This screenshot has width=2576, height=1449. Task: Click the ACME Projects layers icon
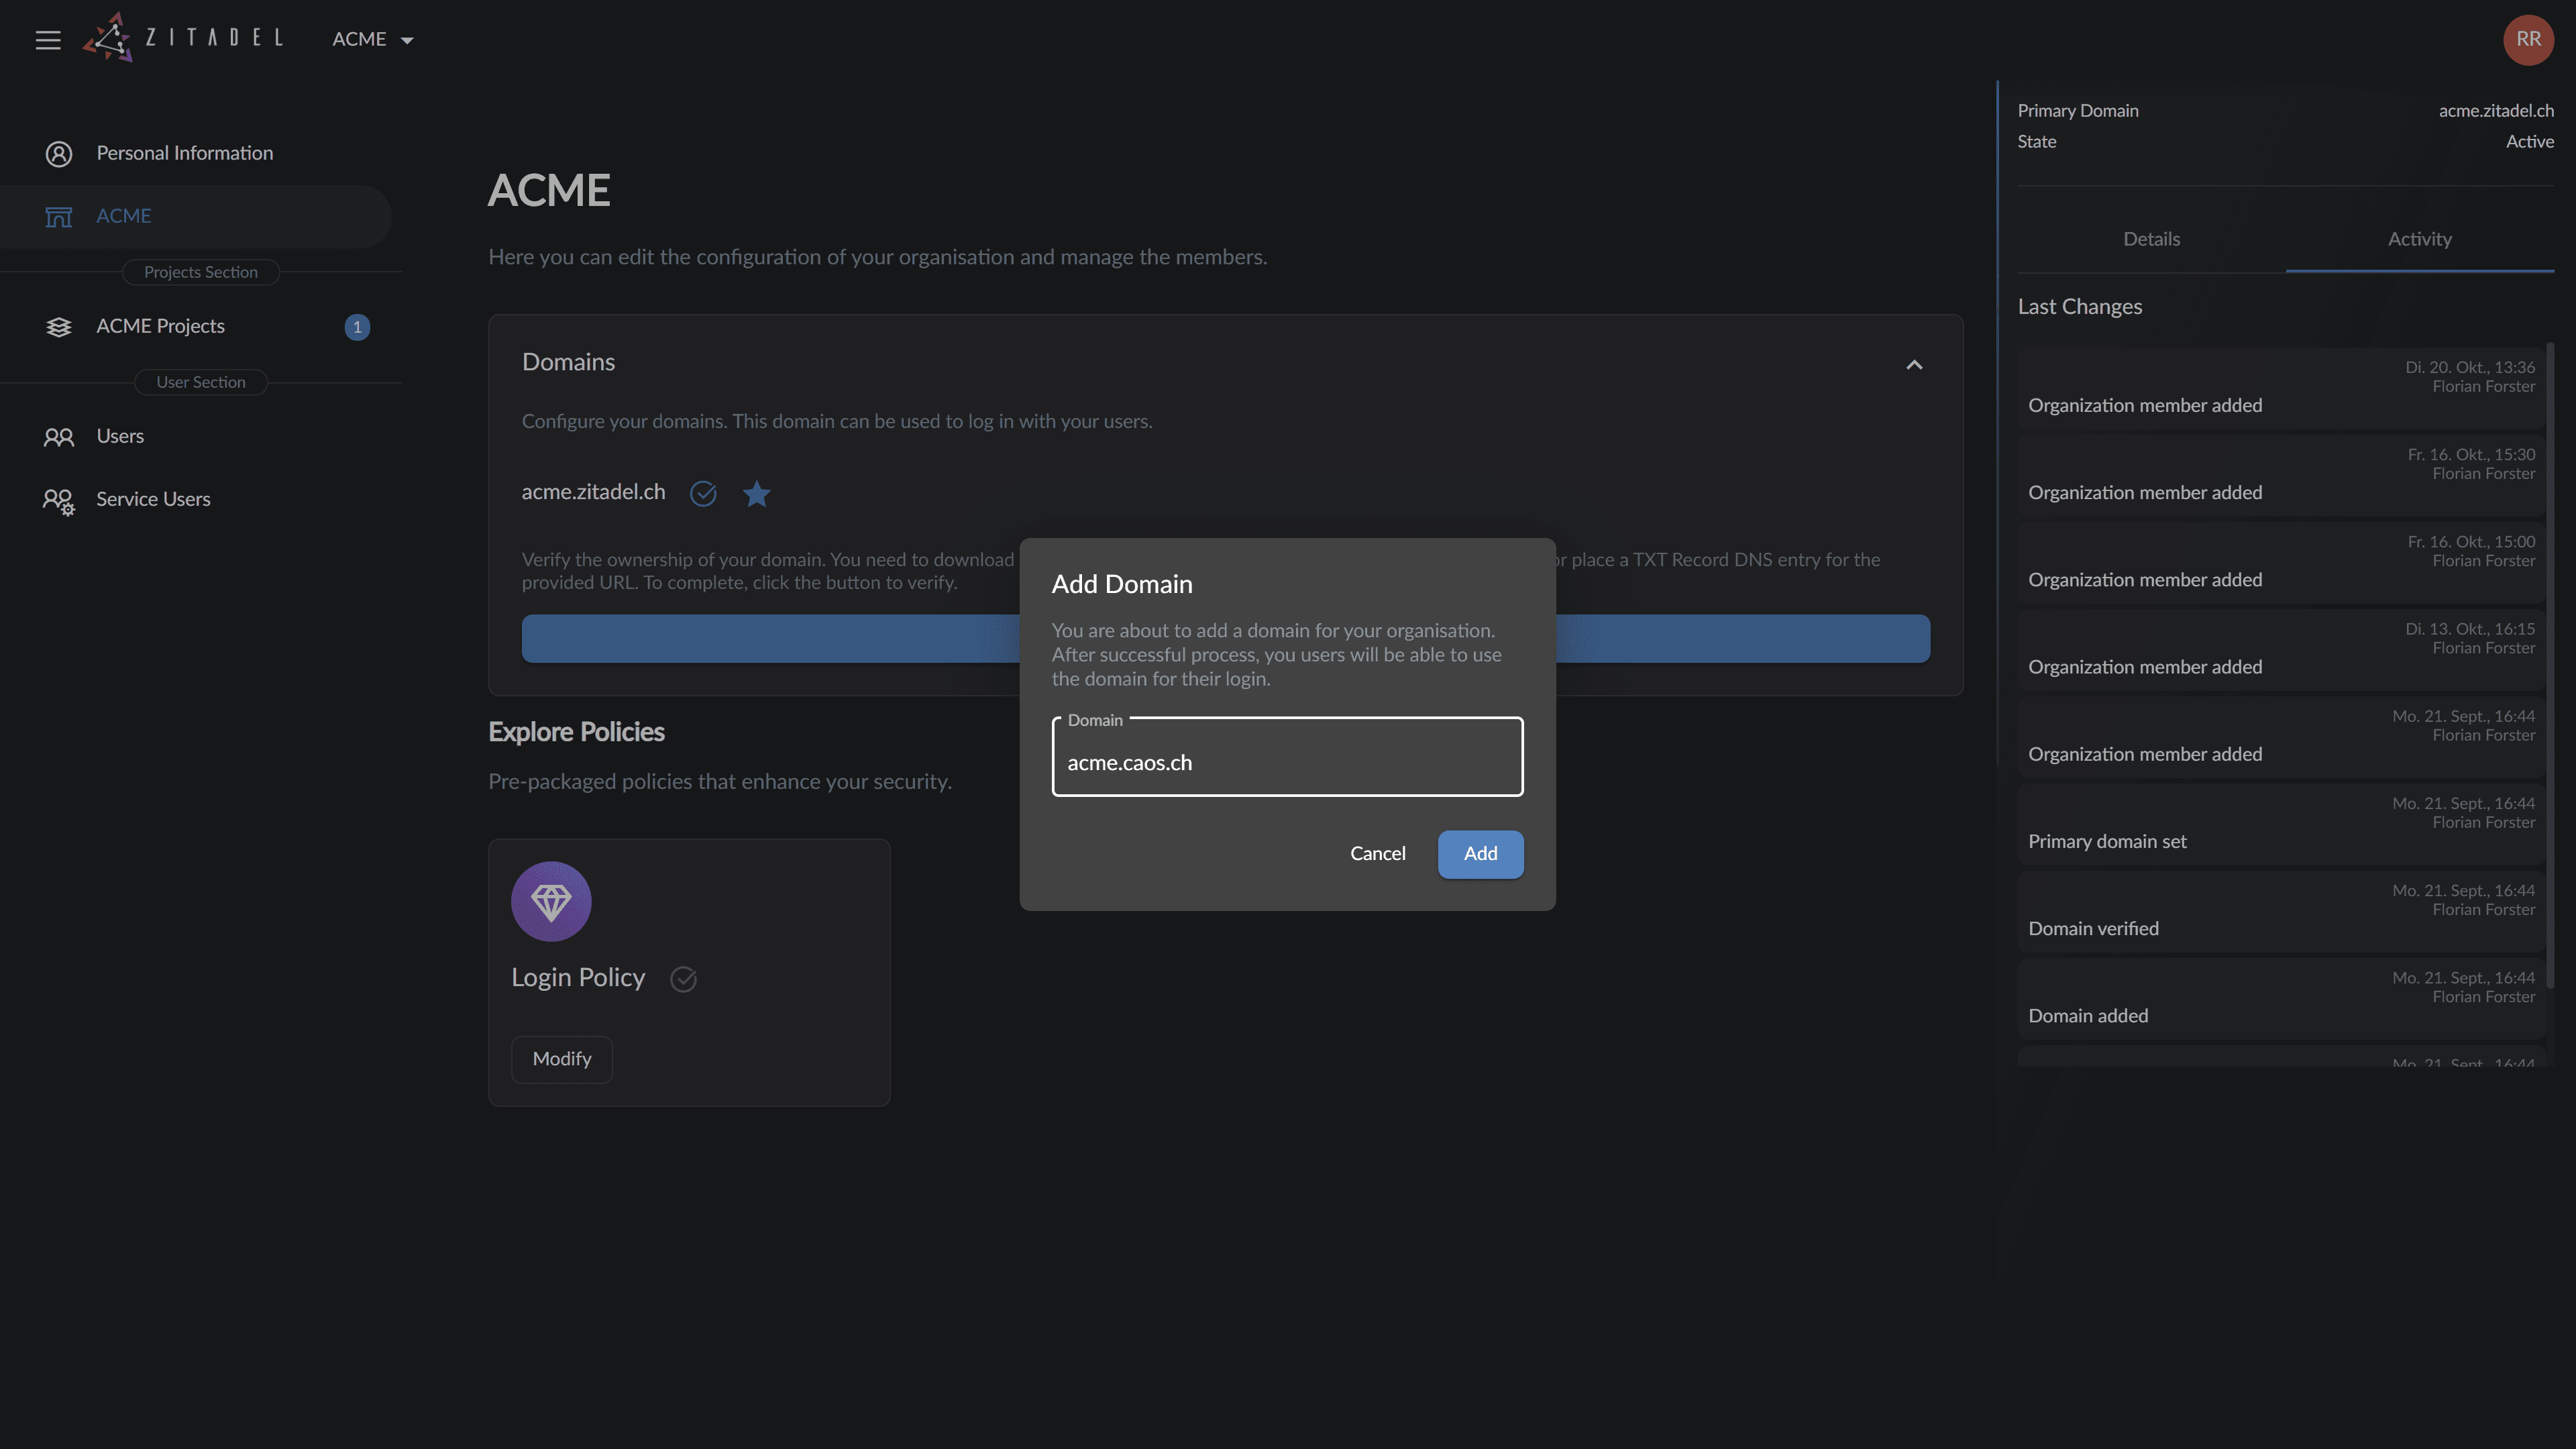59,327
